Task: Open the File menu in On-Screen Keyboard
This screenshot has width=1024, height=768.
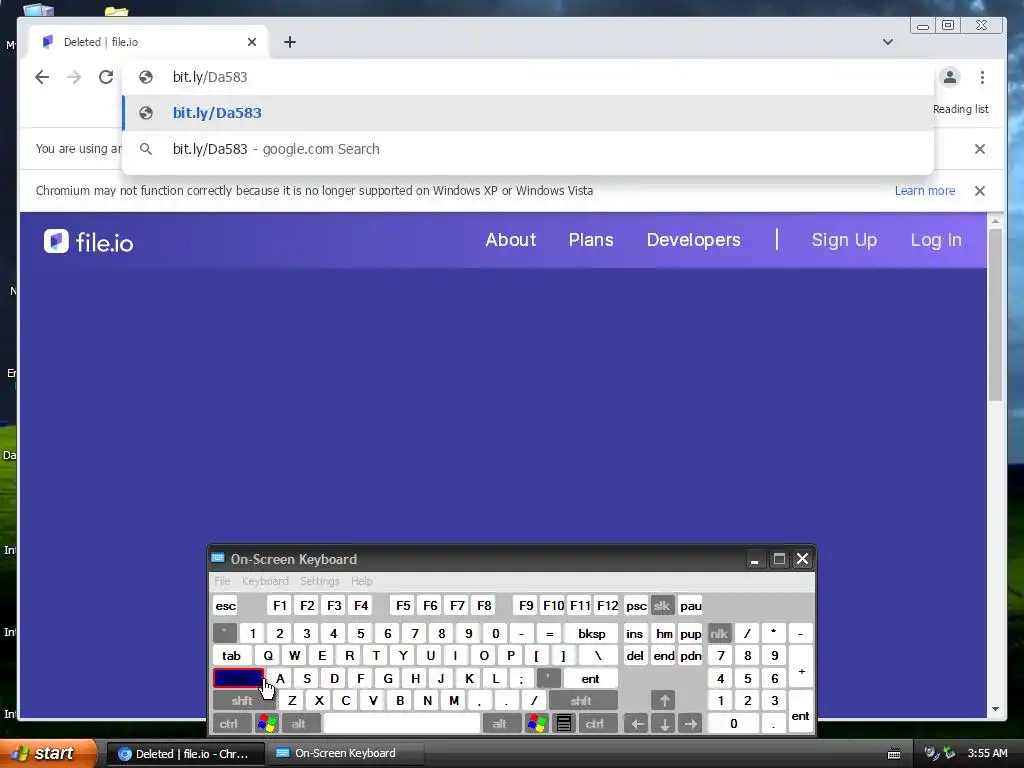Action: click(x=222, y=581)
